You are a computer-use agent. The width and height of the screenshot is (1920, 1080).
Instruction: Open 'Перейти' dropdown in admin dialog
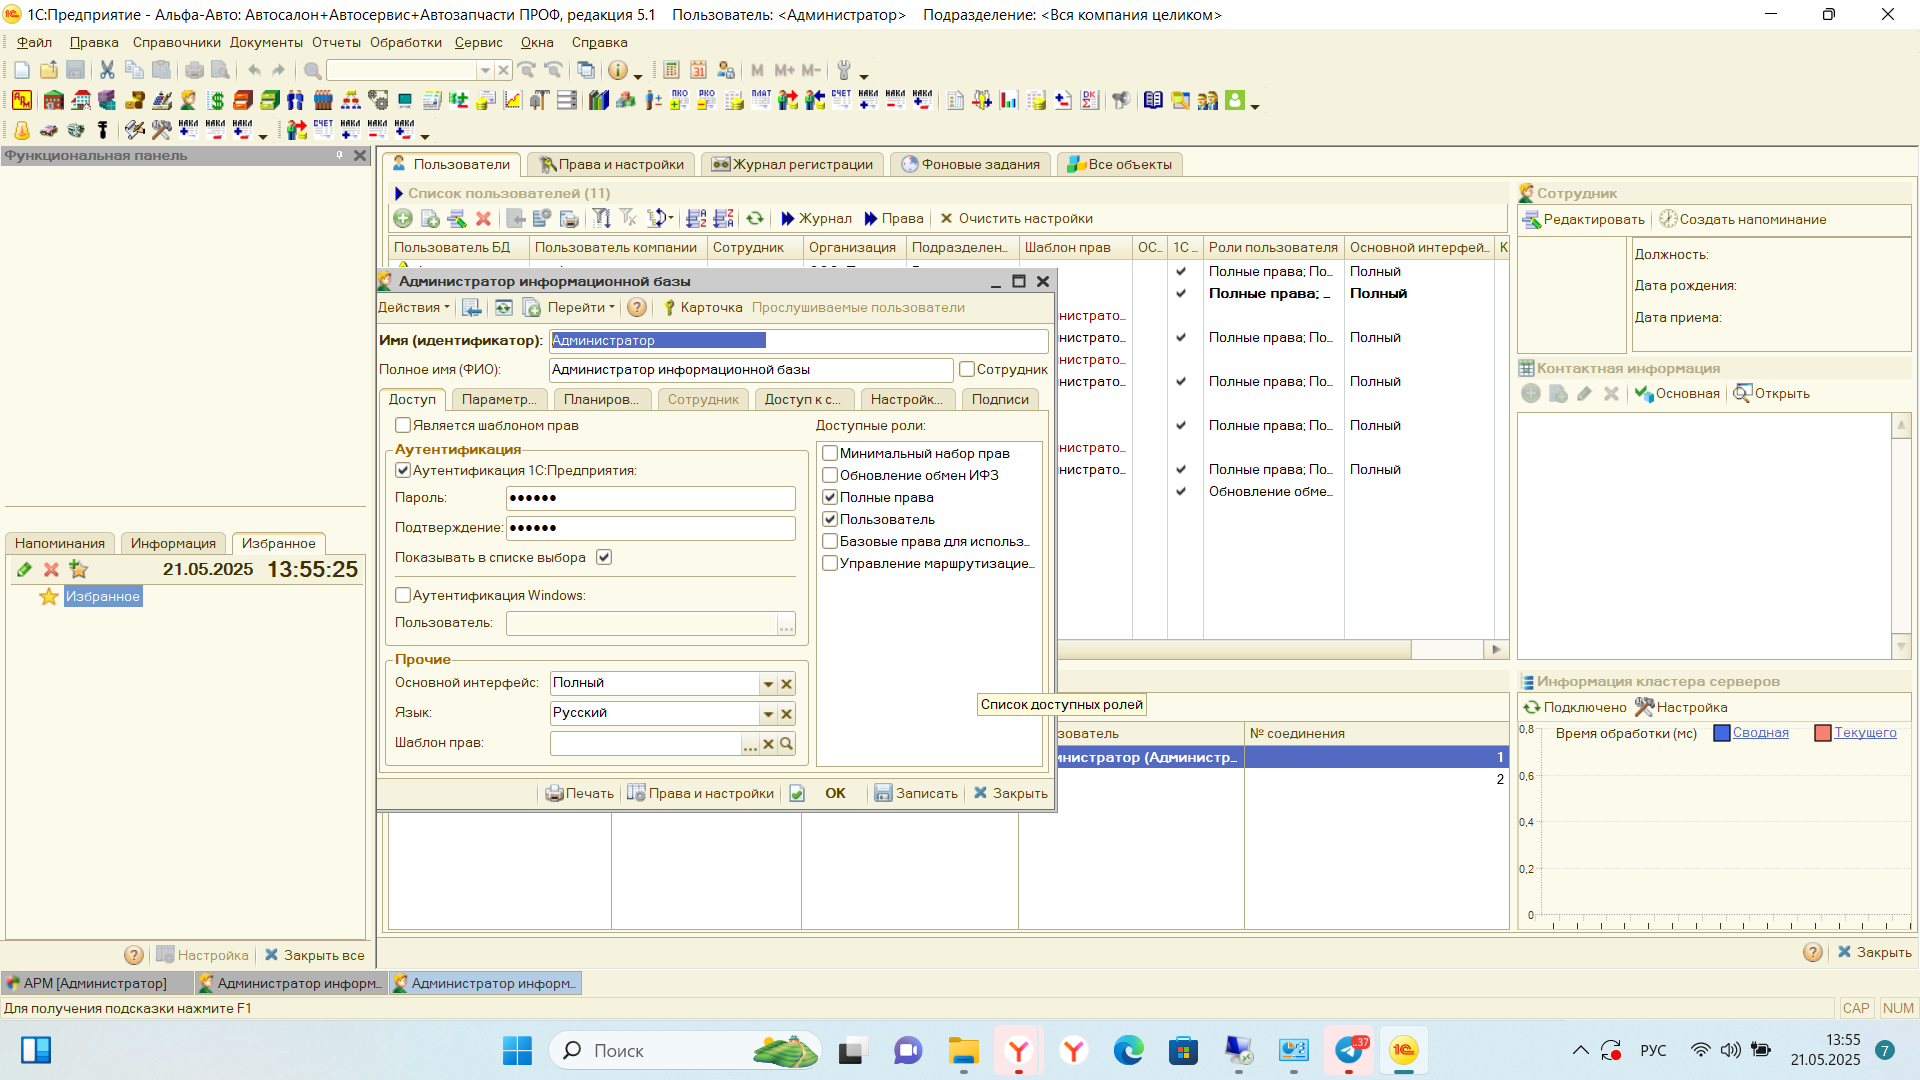click(581, 307)
